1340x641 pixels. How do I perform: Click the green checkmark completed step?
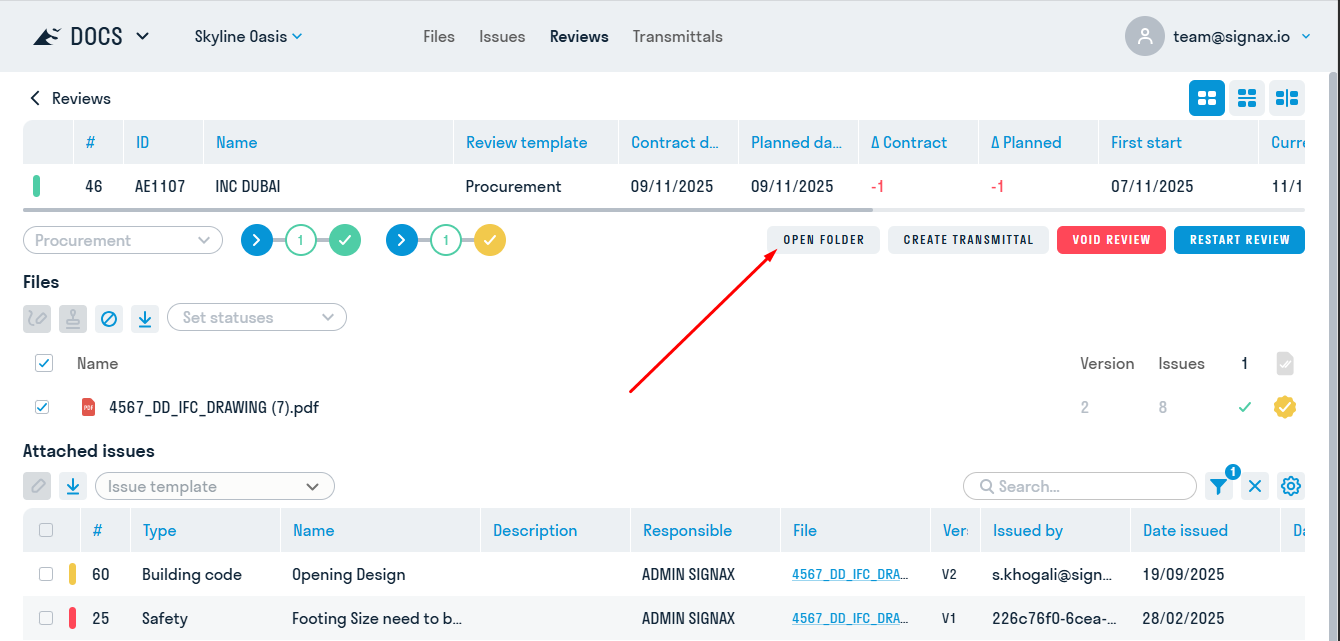pyautogui.click(x=345, y=240)
